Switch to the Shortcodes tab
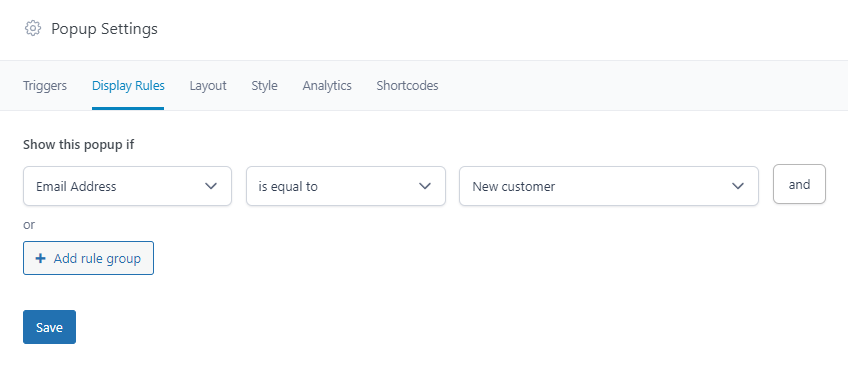This screenshot has width=848, height=371. (x=407, y=85)
